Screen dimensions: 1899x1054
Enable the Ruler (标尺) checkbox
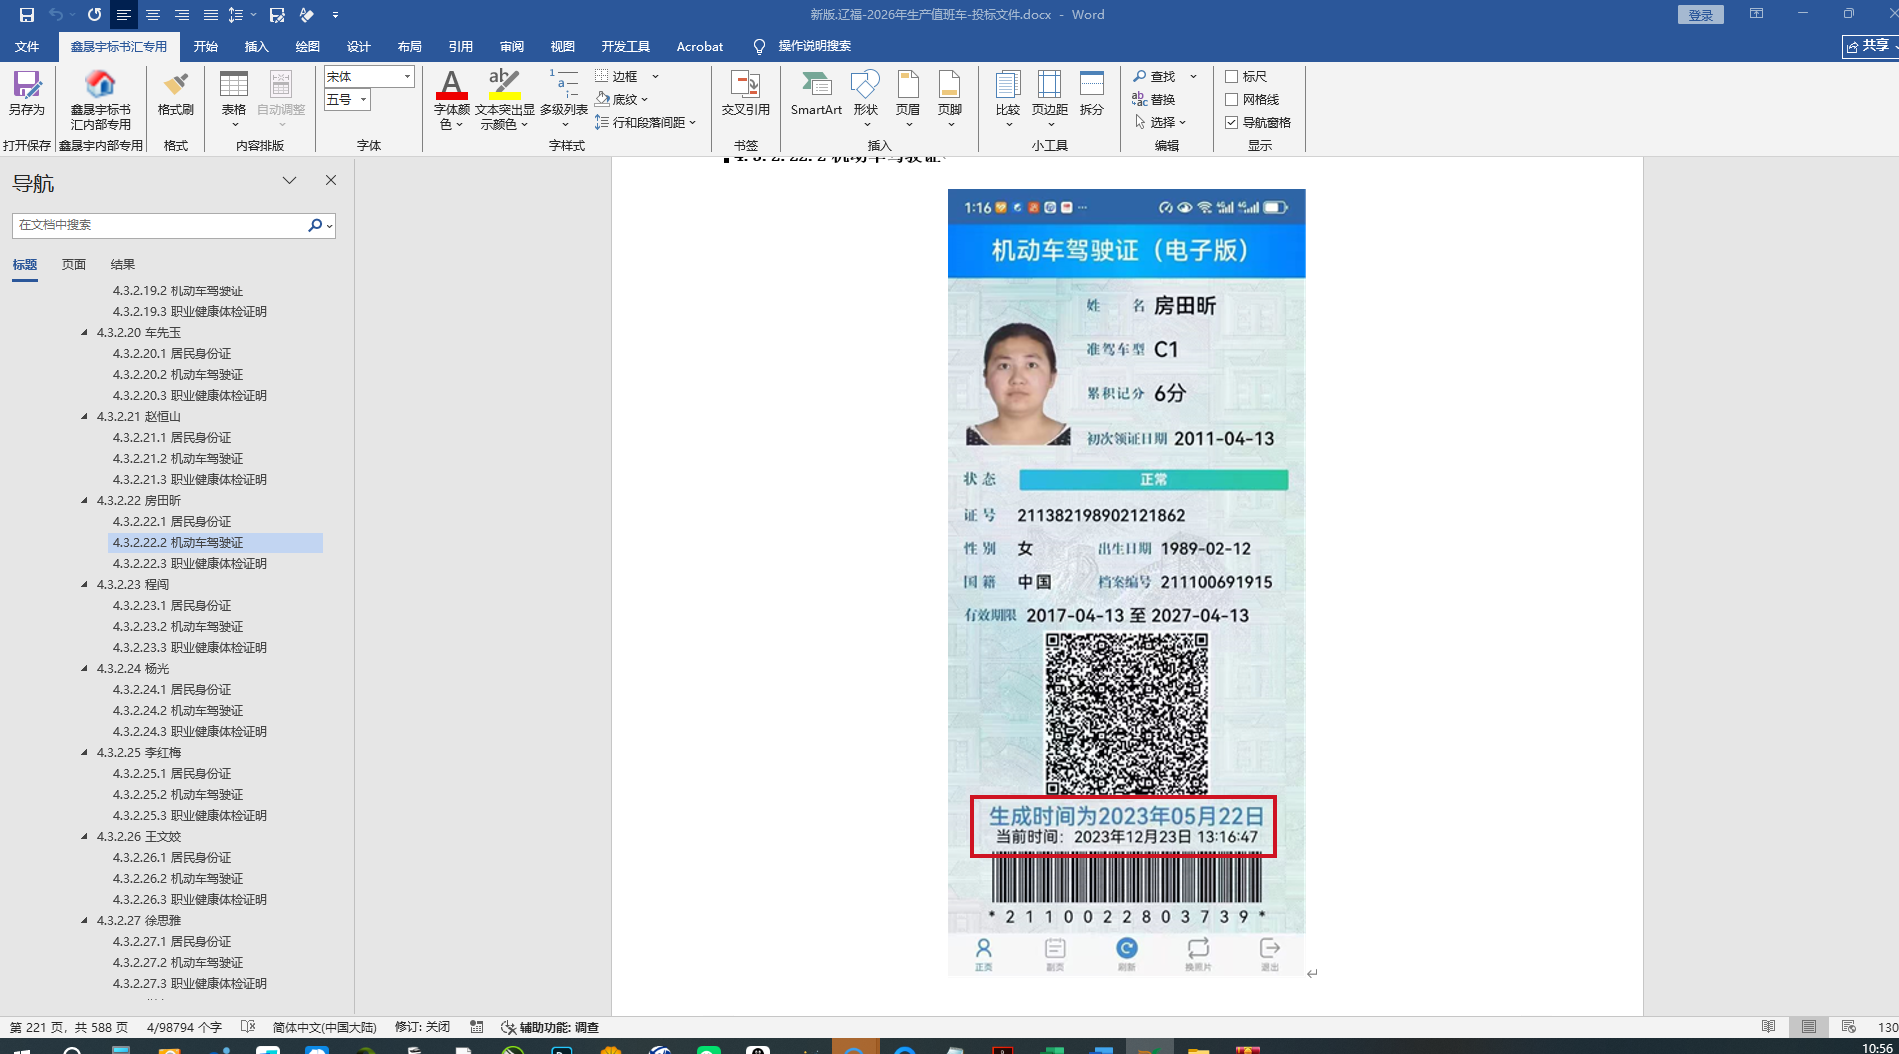[x=1232, y=77]
